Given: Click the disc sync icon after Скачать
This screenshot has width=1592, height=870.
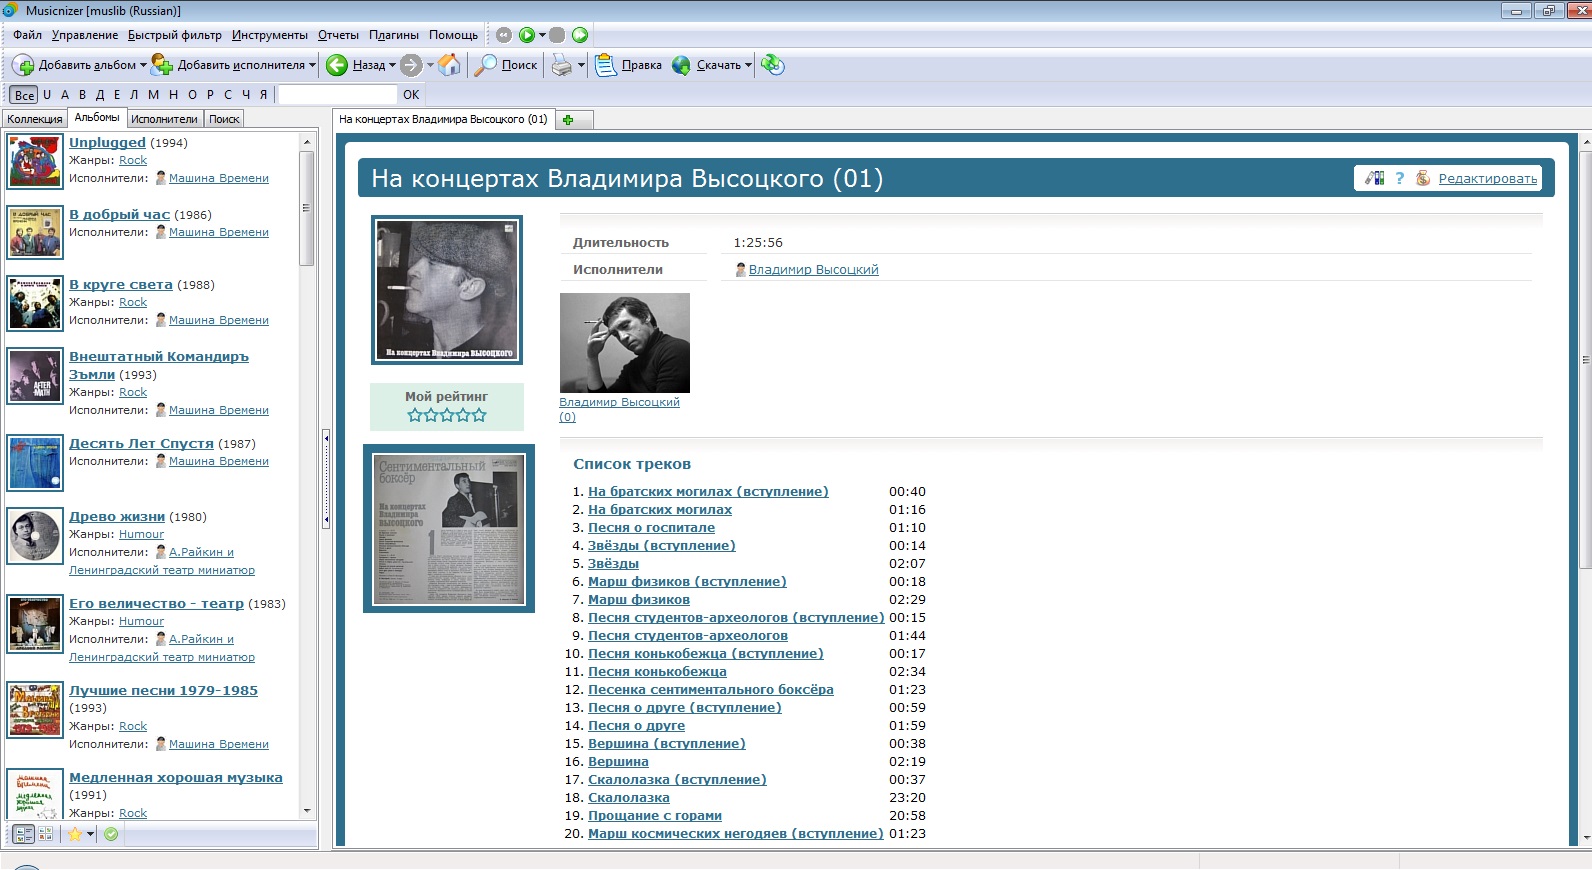Looking at the screenshot, I should 772,65.
